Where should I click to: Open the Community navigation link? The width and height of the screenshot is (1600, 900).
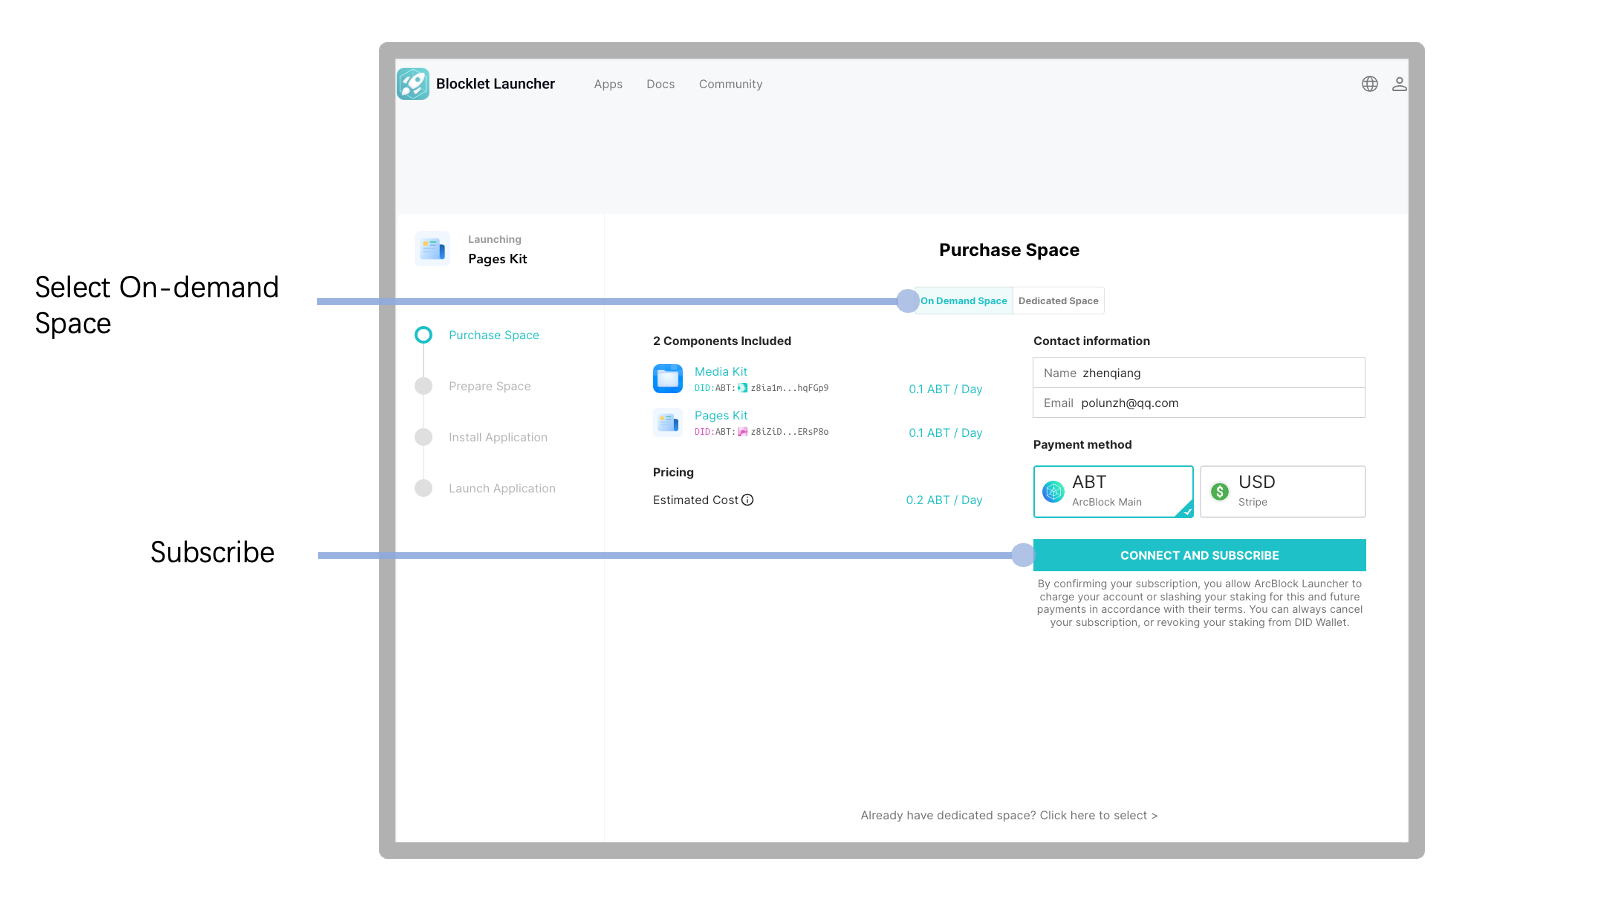click(x=730, y=85)
